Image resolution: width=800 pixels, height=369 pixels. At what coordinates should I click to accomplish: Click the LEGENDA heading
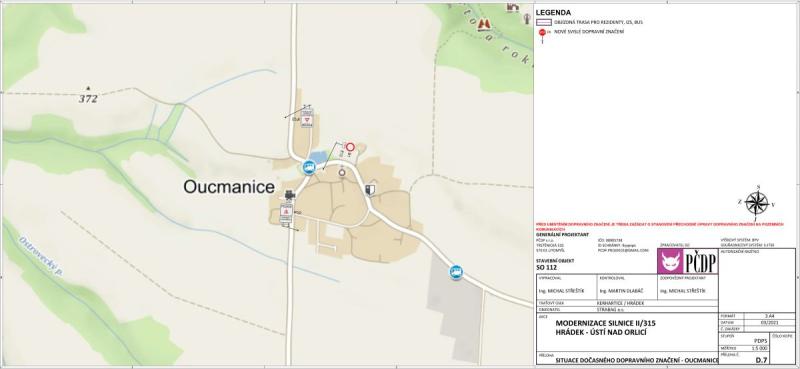click(553, 13)
